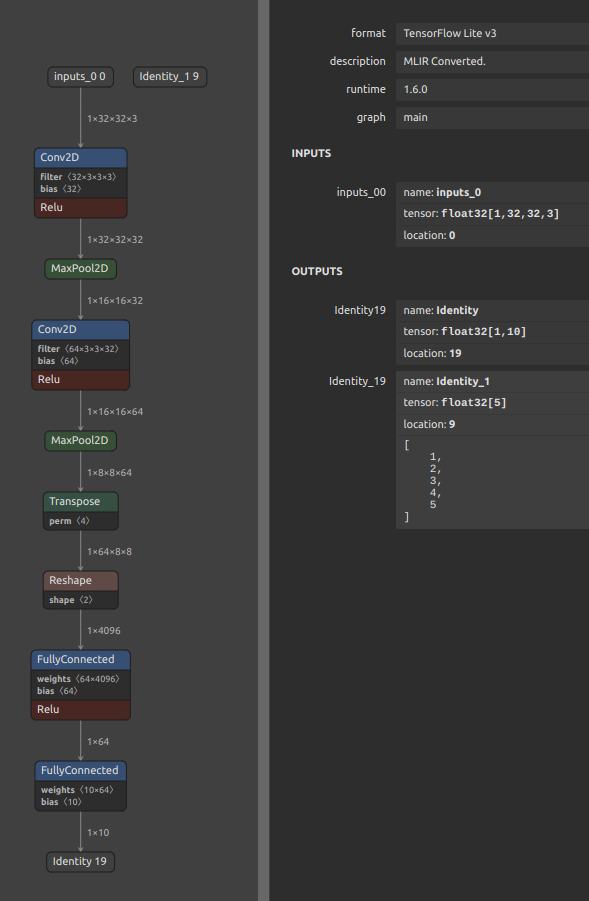Click the runtime field 1.6.0

click(x=492, y=89)
